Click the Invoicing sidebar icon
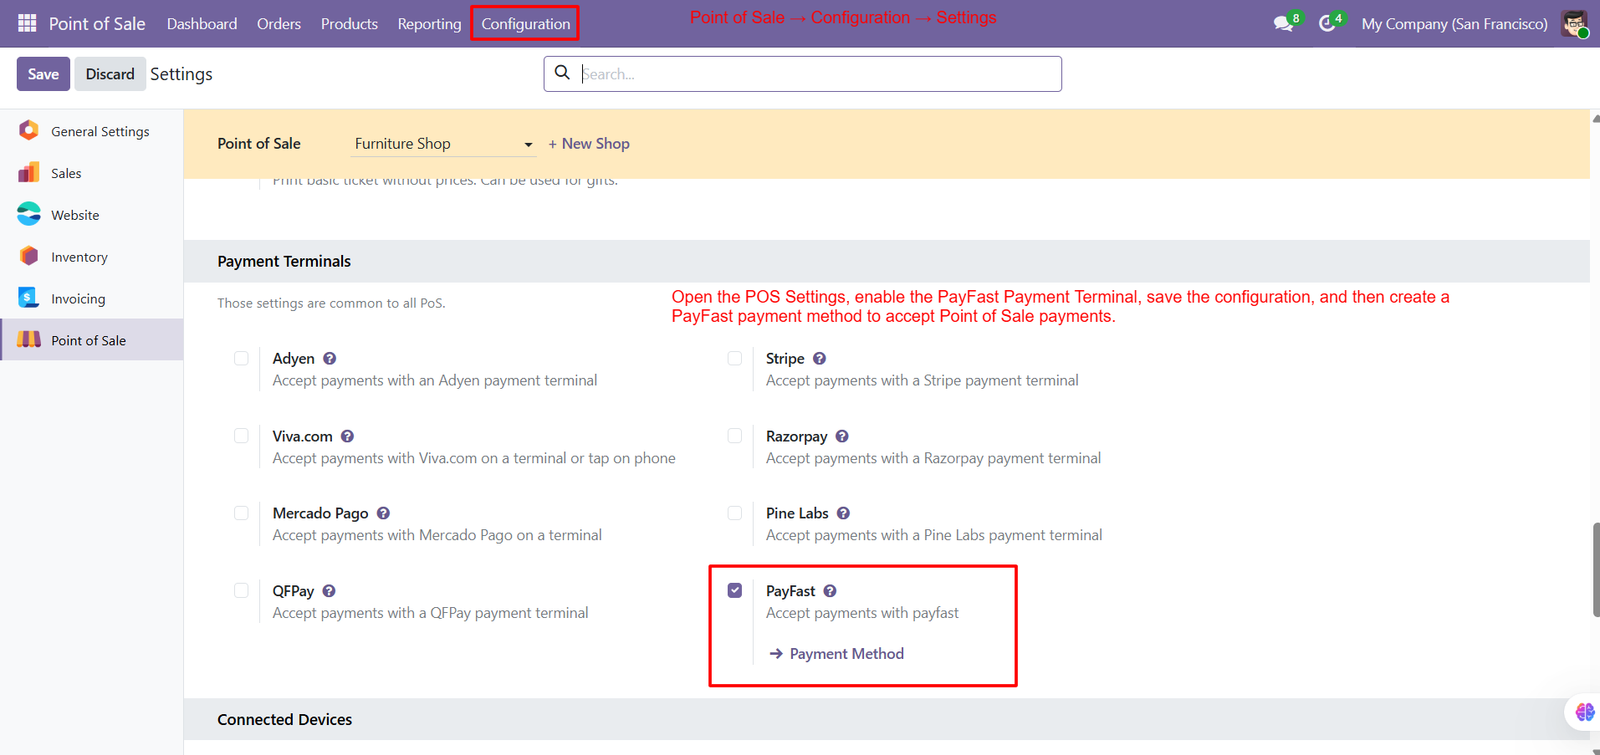The width and height of the screenshot is (1600, 755). [29, 298]
